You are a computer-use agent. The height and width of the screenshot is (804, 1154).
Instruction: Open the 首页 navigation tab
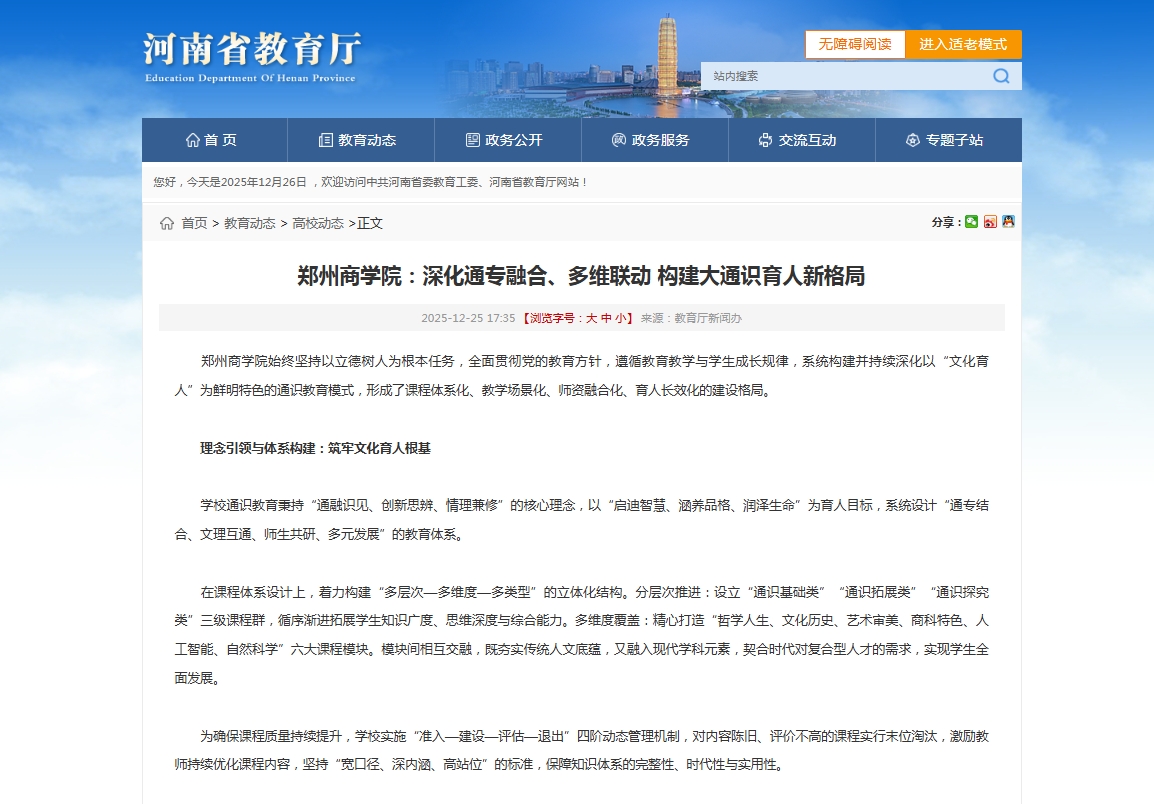click(212, 140)
